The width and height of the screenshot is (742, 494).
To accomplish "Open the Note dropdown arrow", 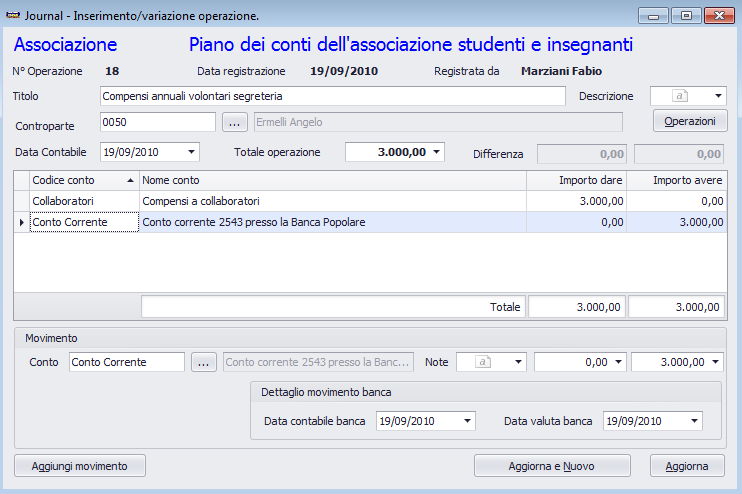I will coord(518,362).
